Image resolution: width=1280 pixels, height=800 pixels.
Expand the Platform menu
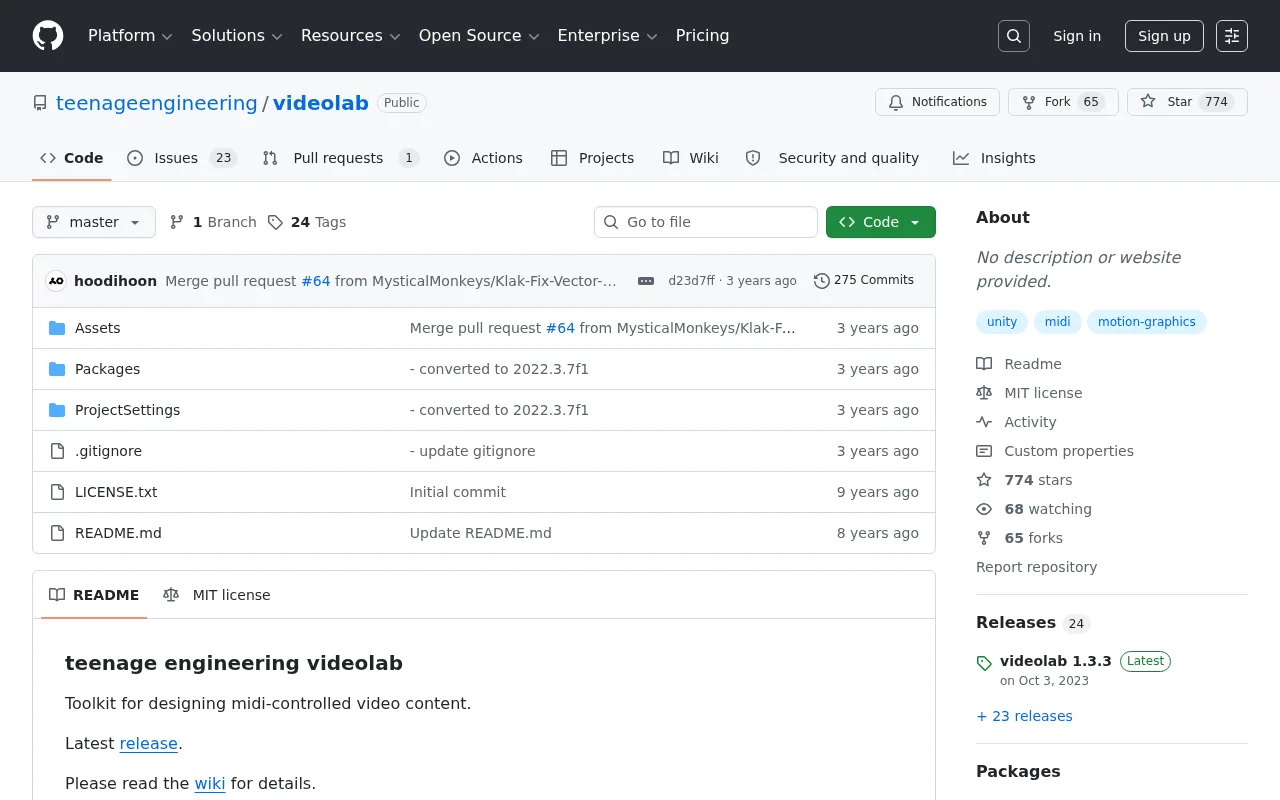pos(130,36)
